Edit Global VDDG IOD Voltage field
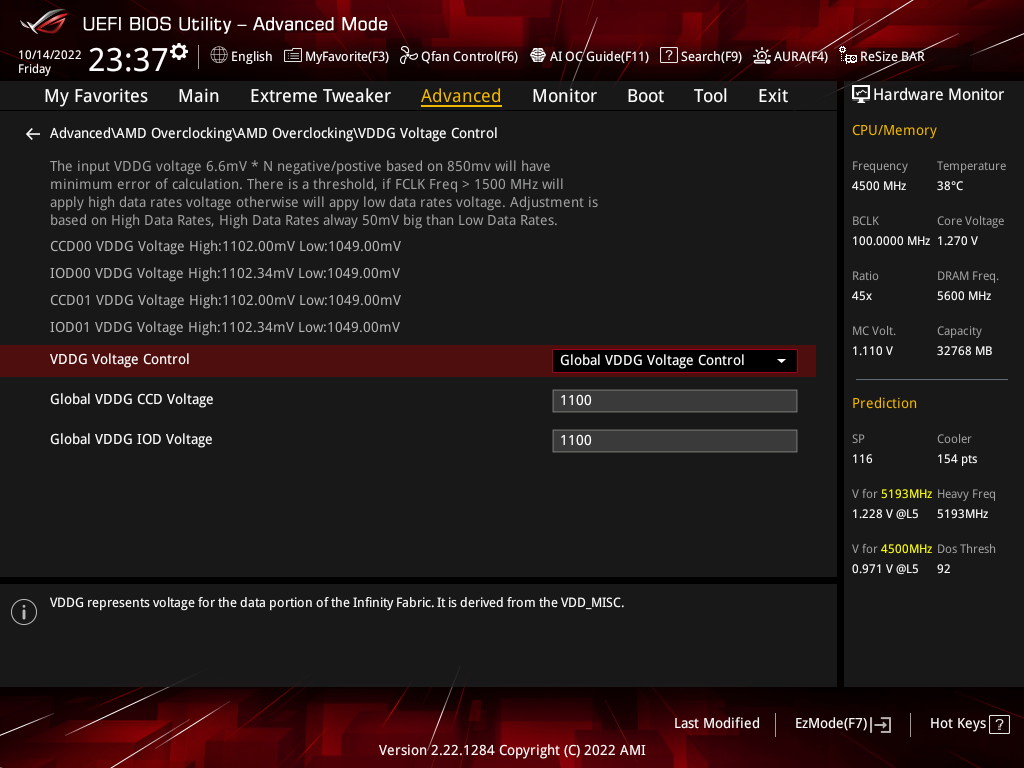Viewport: 1024px width, 768px height. point(675,441)
